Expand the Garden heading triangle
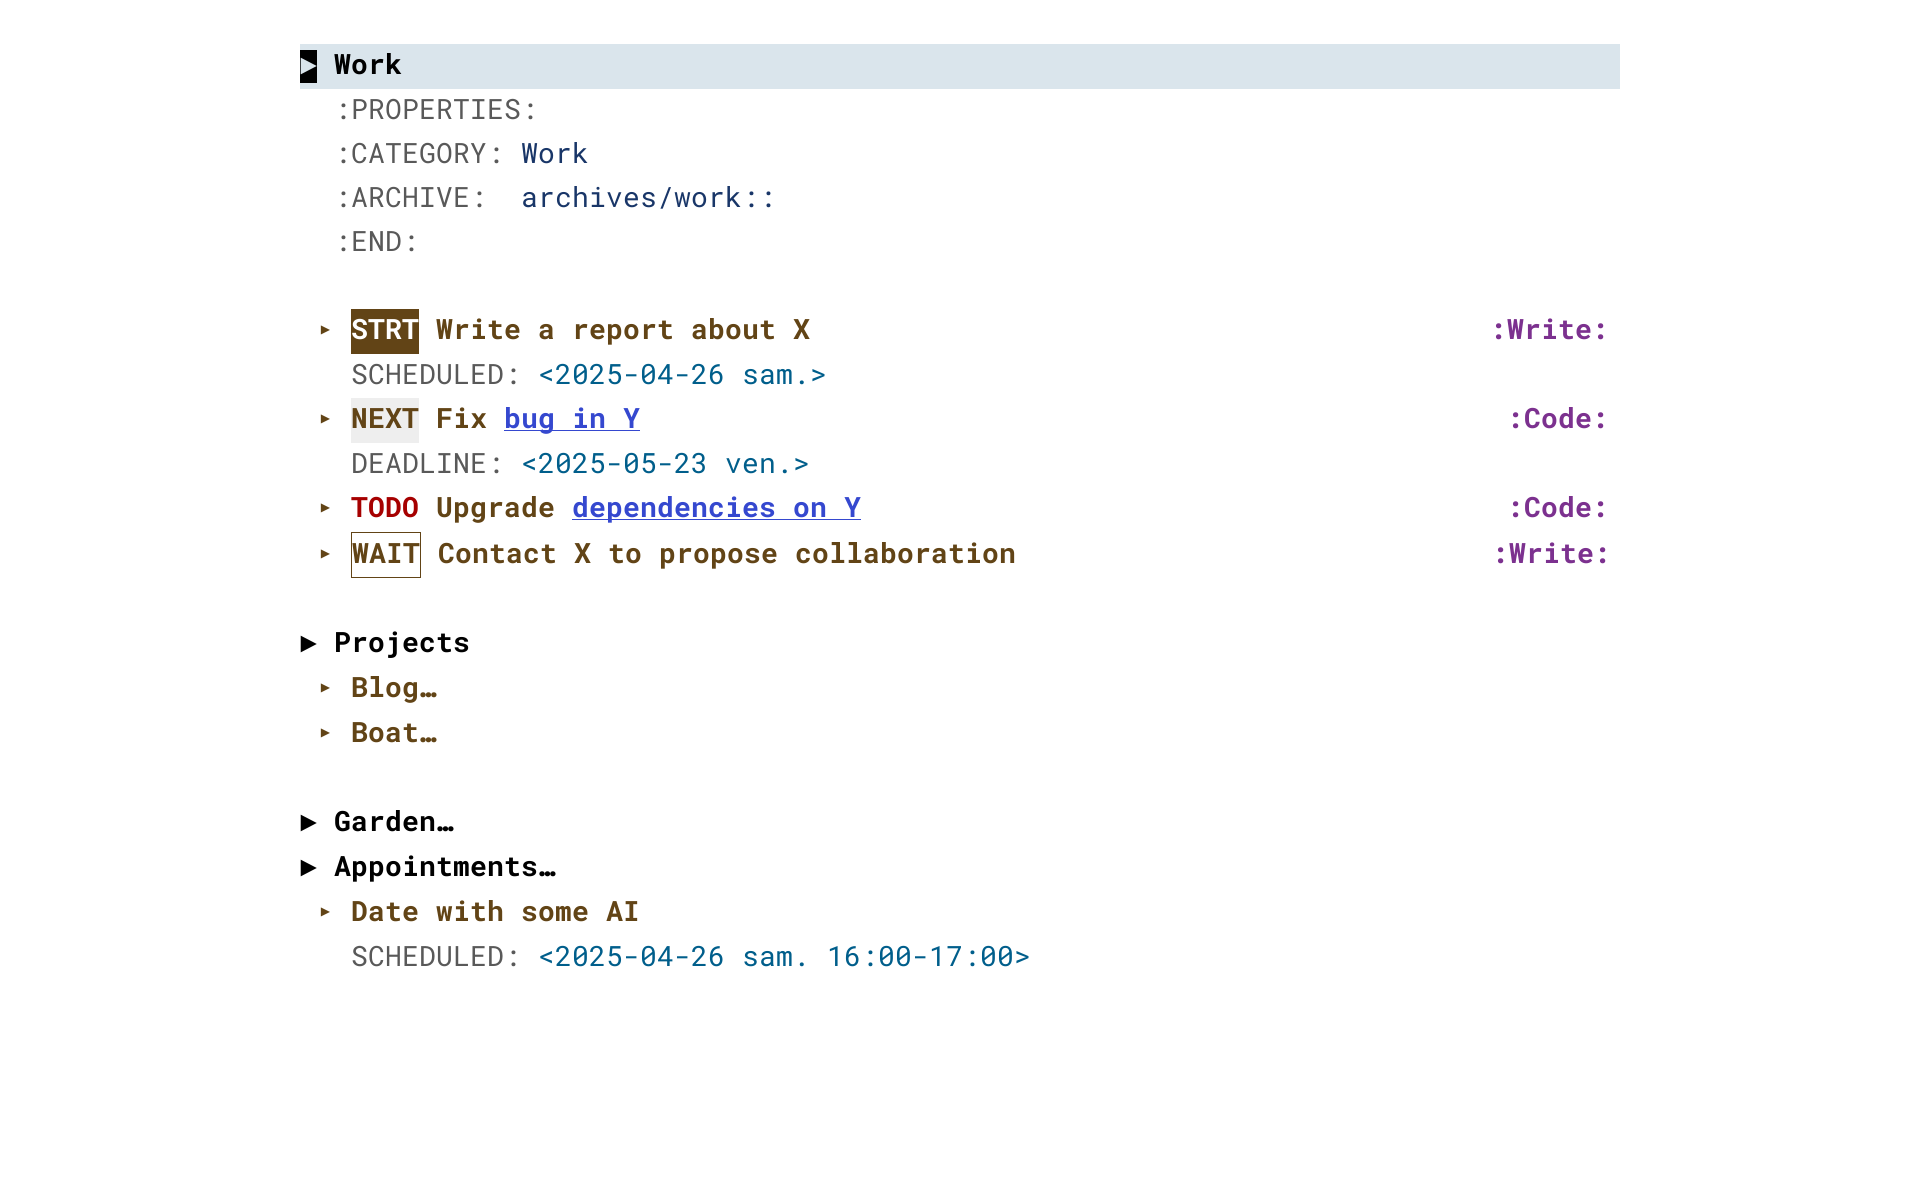The height and width of the screenshot is (1200, 1920). point(309,823)
